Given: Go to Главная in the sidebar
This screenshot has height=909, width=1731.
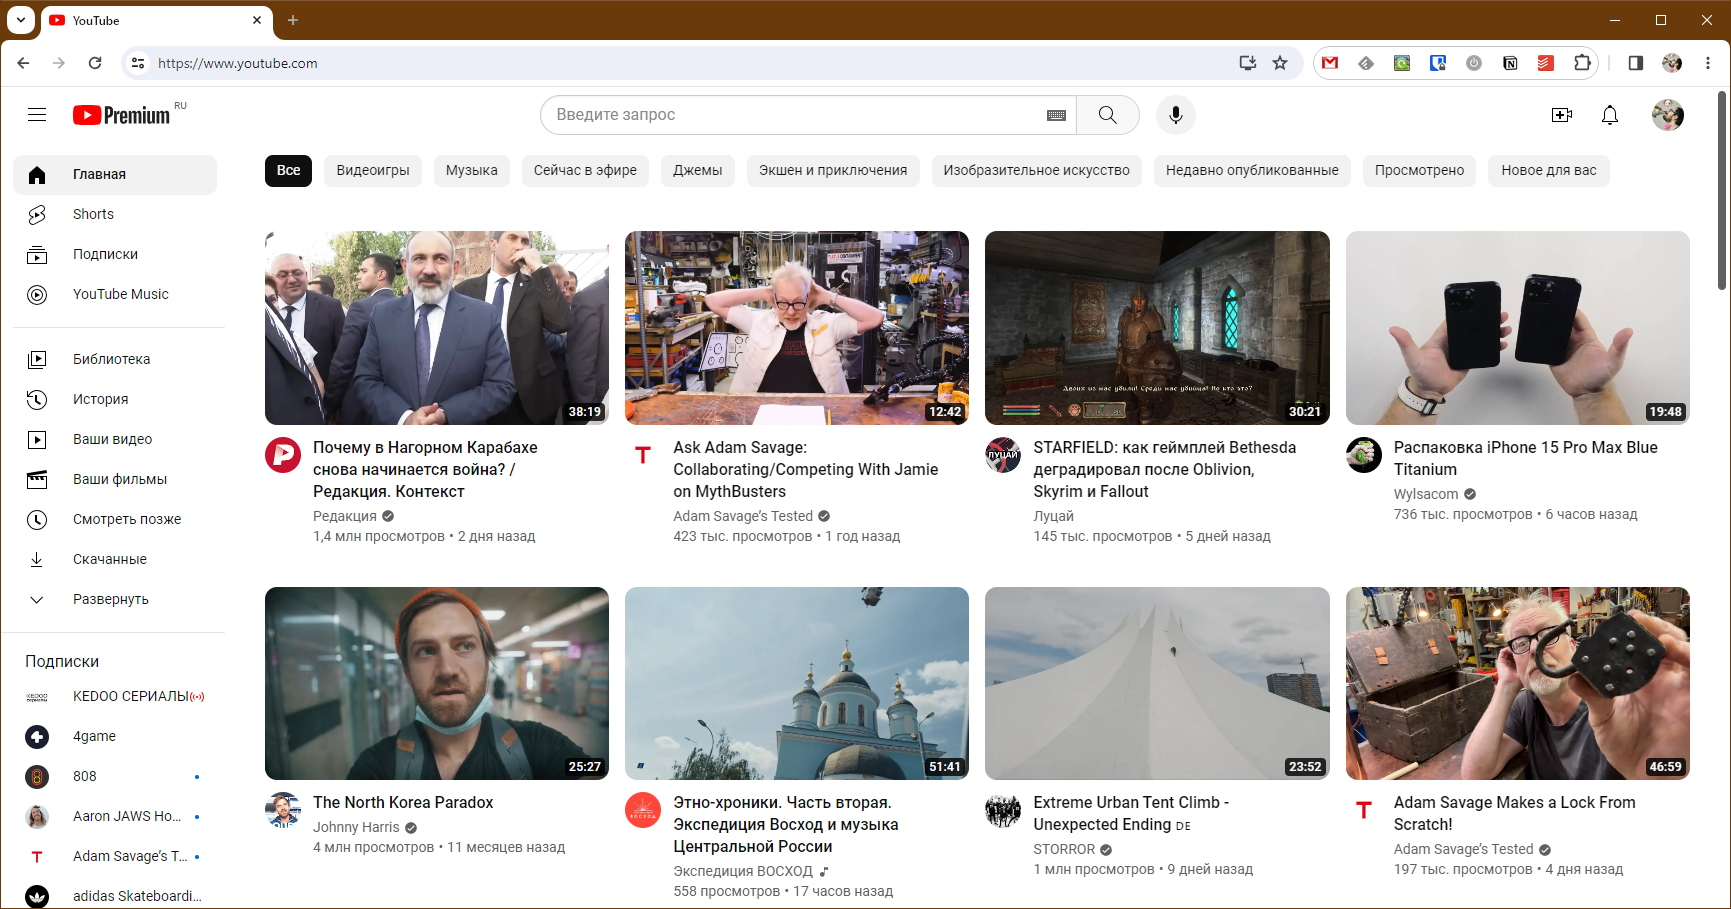Looking at the screenshot, I should click(x=115, y=174).
